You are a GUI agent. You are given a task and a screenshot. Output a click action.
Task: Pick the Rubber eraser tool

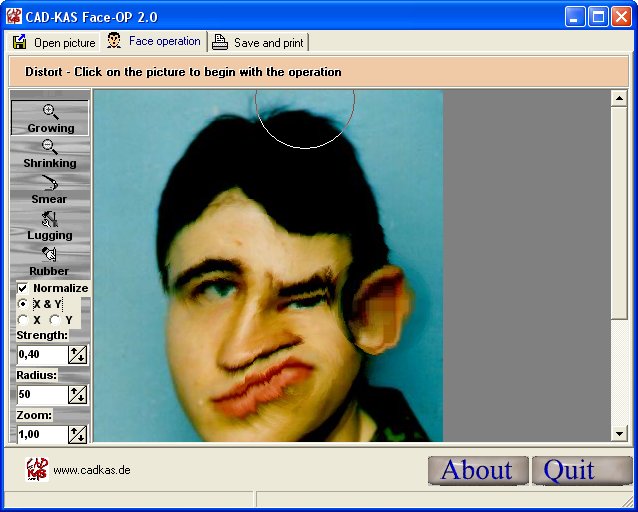click(50, 262)
